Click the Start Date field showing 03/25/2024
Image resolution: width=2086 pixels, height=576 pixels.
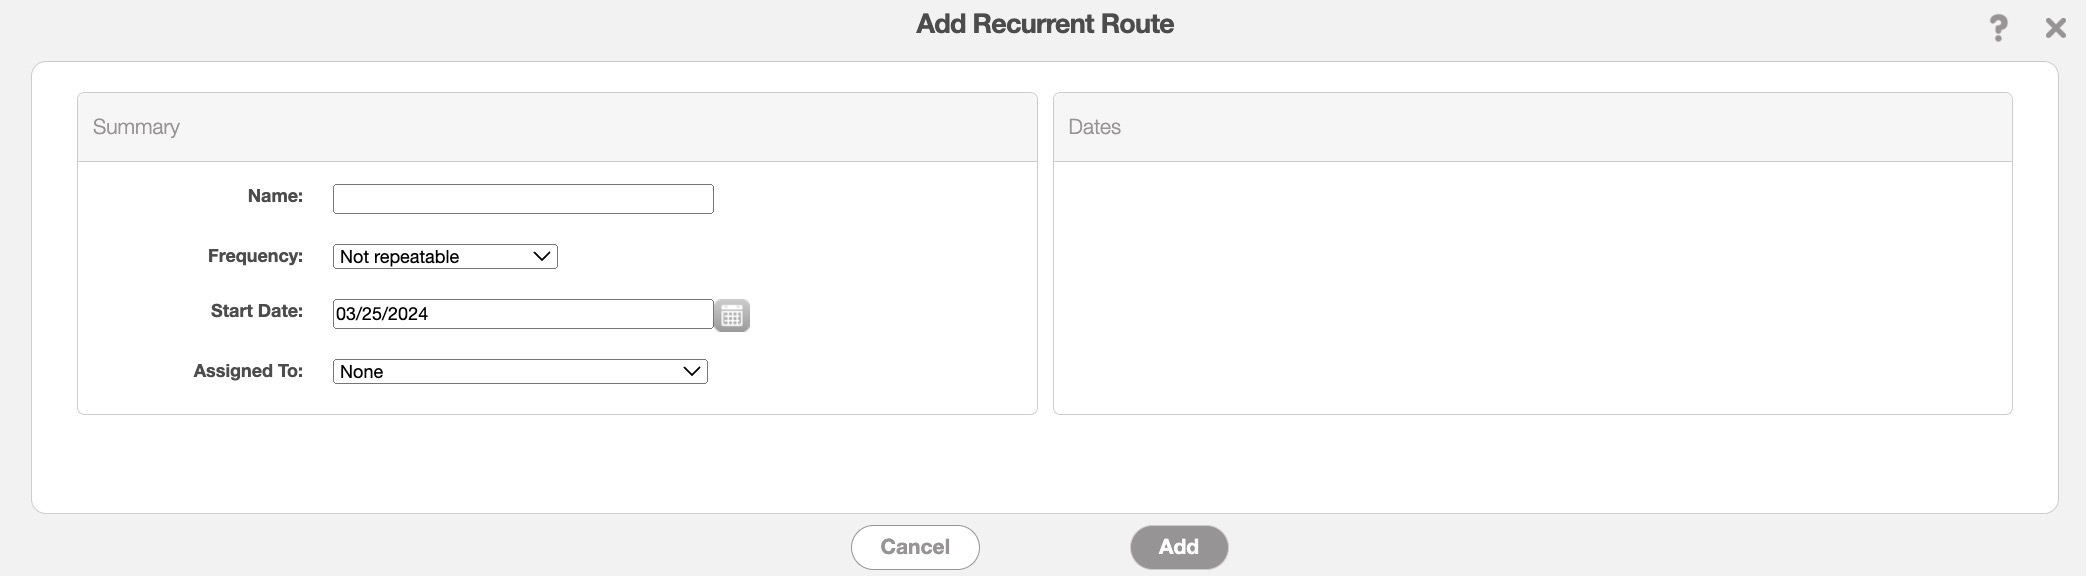point(523,314)
